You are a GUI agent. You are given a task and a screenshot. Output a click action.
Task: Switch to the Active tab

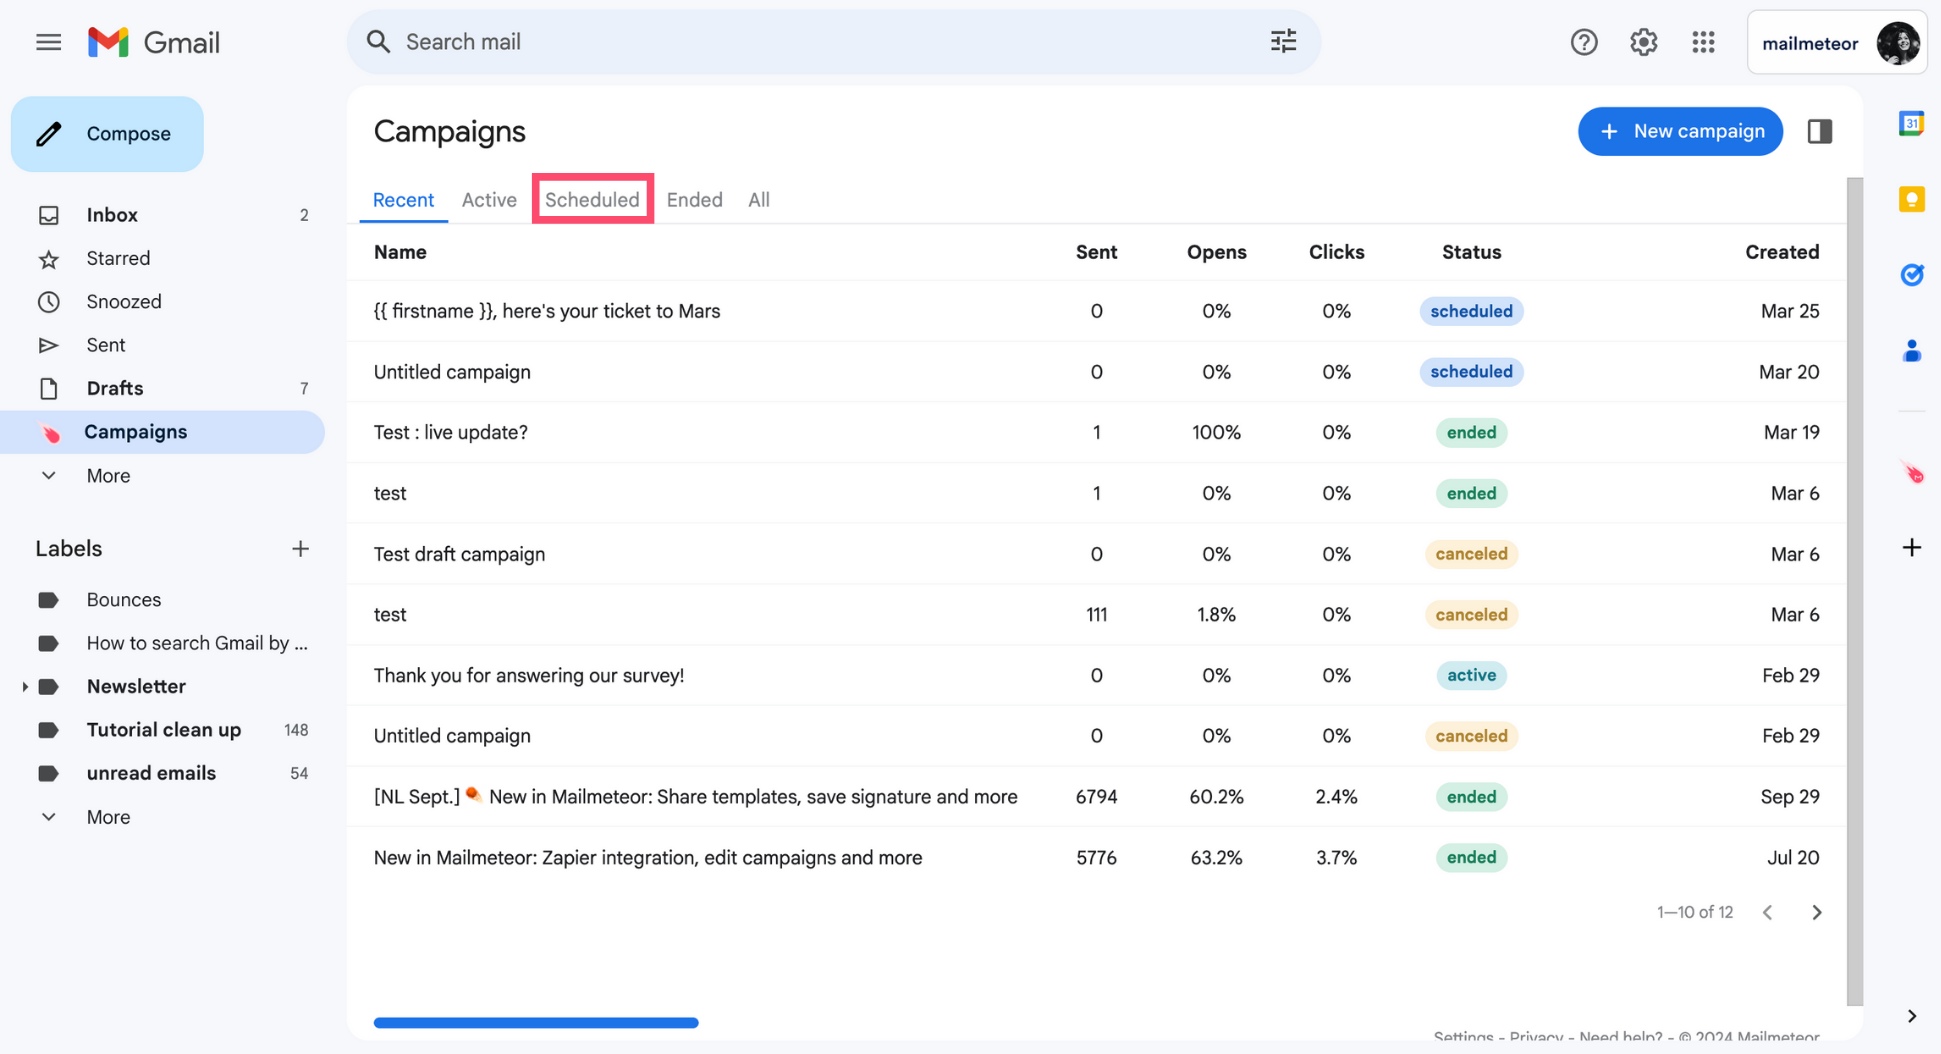489,200
